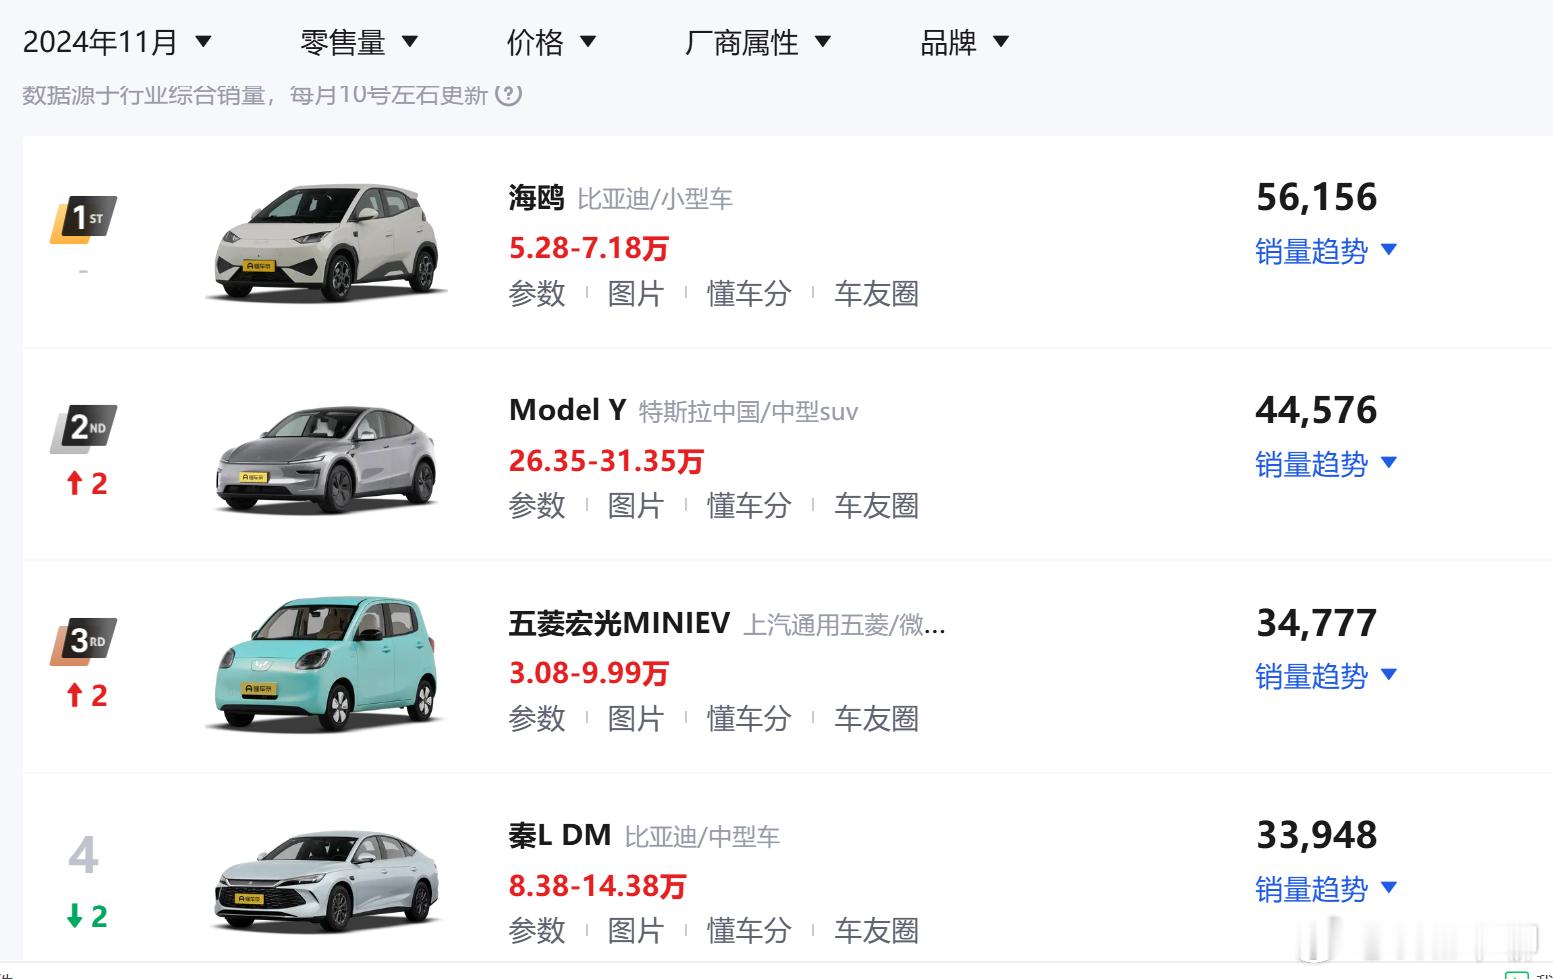Open the 秦L DM car image
1553x979 pixels.
click(327, 881)
